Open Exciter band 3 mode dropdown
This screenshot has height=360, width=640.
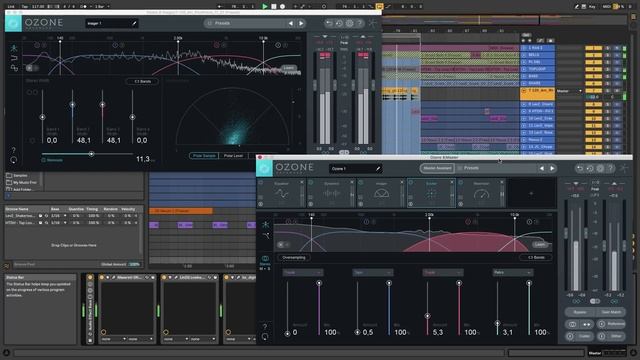(x=442, y=272)
